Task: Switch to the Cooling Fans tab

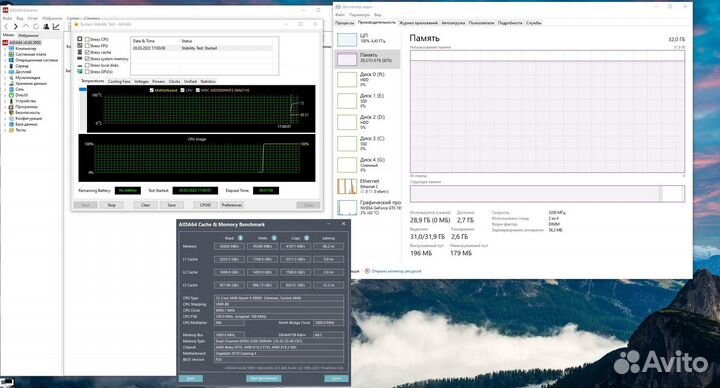Action: pyautogui.click(x=119, y=81)
